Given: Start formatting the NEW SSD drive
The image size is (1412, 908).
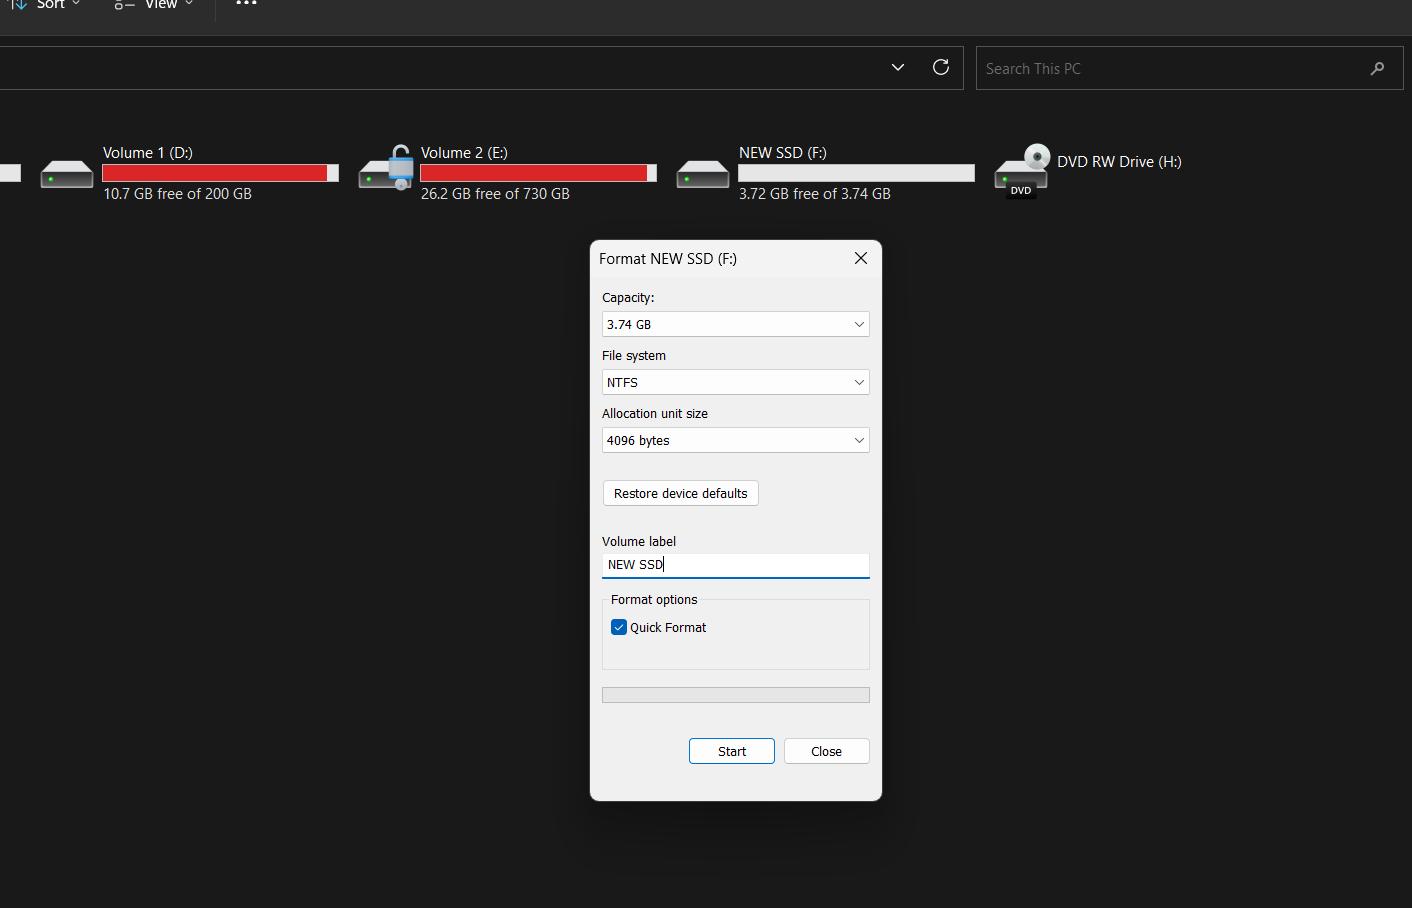Looking at the screenshot, I should 731,751.
